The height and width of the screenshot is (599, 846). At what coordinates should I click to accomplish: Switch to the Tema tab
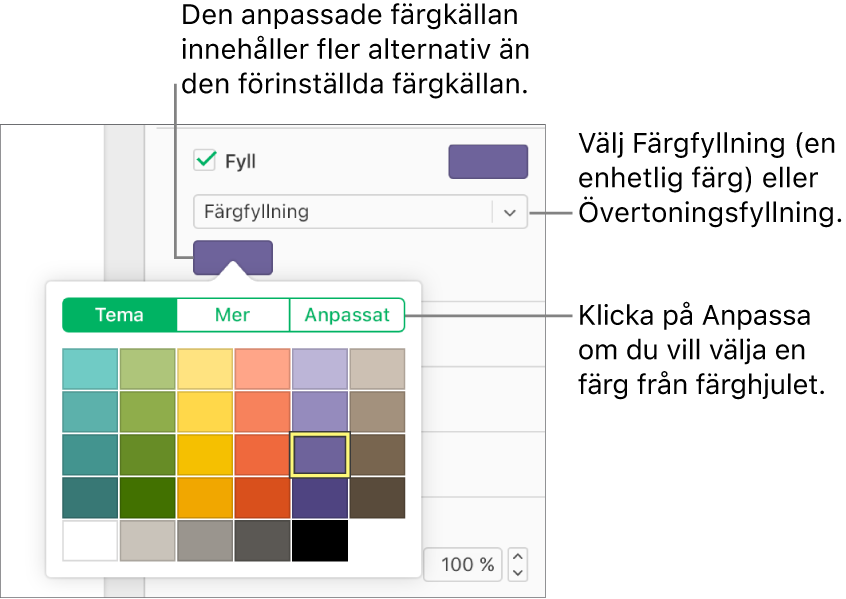tap(119, 315)
